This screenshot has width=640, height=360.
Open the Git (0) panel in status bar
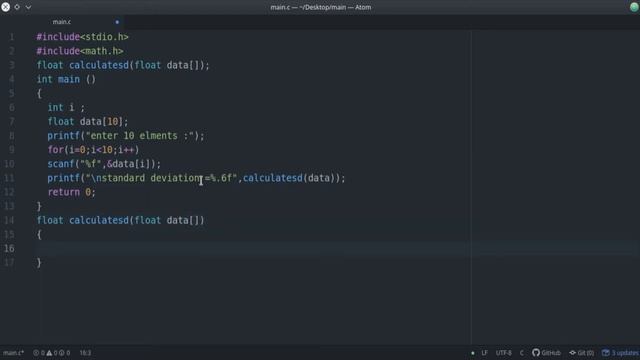point(582,353)
